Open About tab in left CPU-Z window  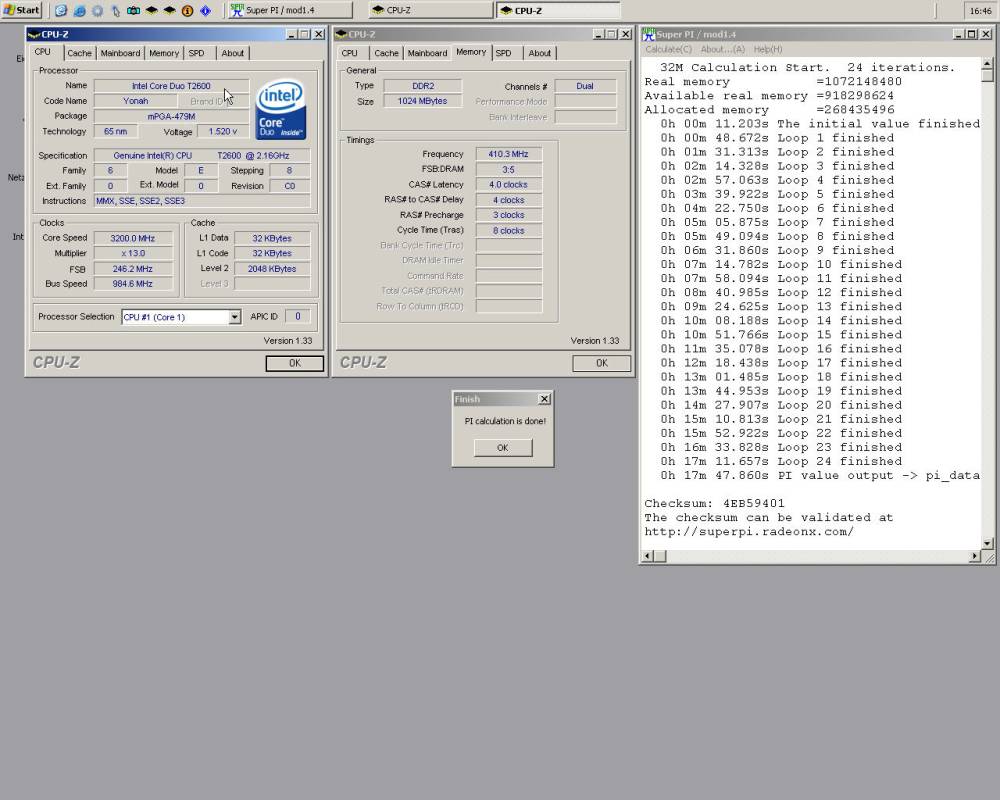pyautogui.click(x=232, y=53)
